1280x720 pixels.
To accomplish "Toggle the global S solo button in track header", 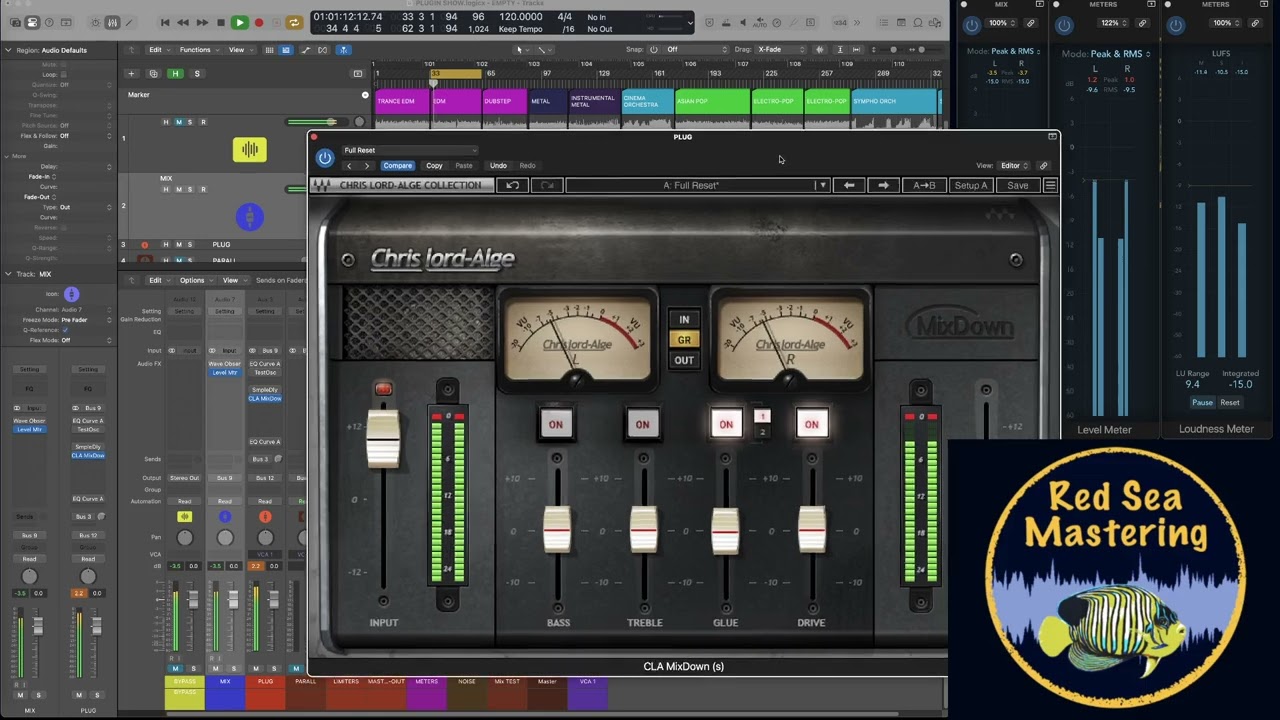I will click(197, 73).
